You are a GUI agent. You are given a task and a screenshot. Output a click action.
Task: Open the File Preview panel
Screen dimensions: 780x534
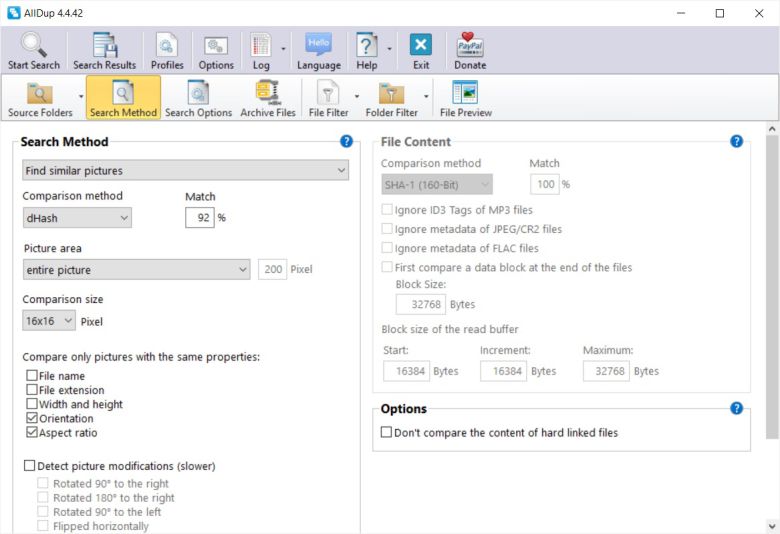pyautogui.click(x=466, y=98)
